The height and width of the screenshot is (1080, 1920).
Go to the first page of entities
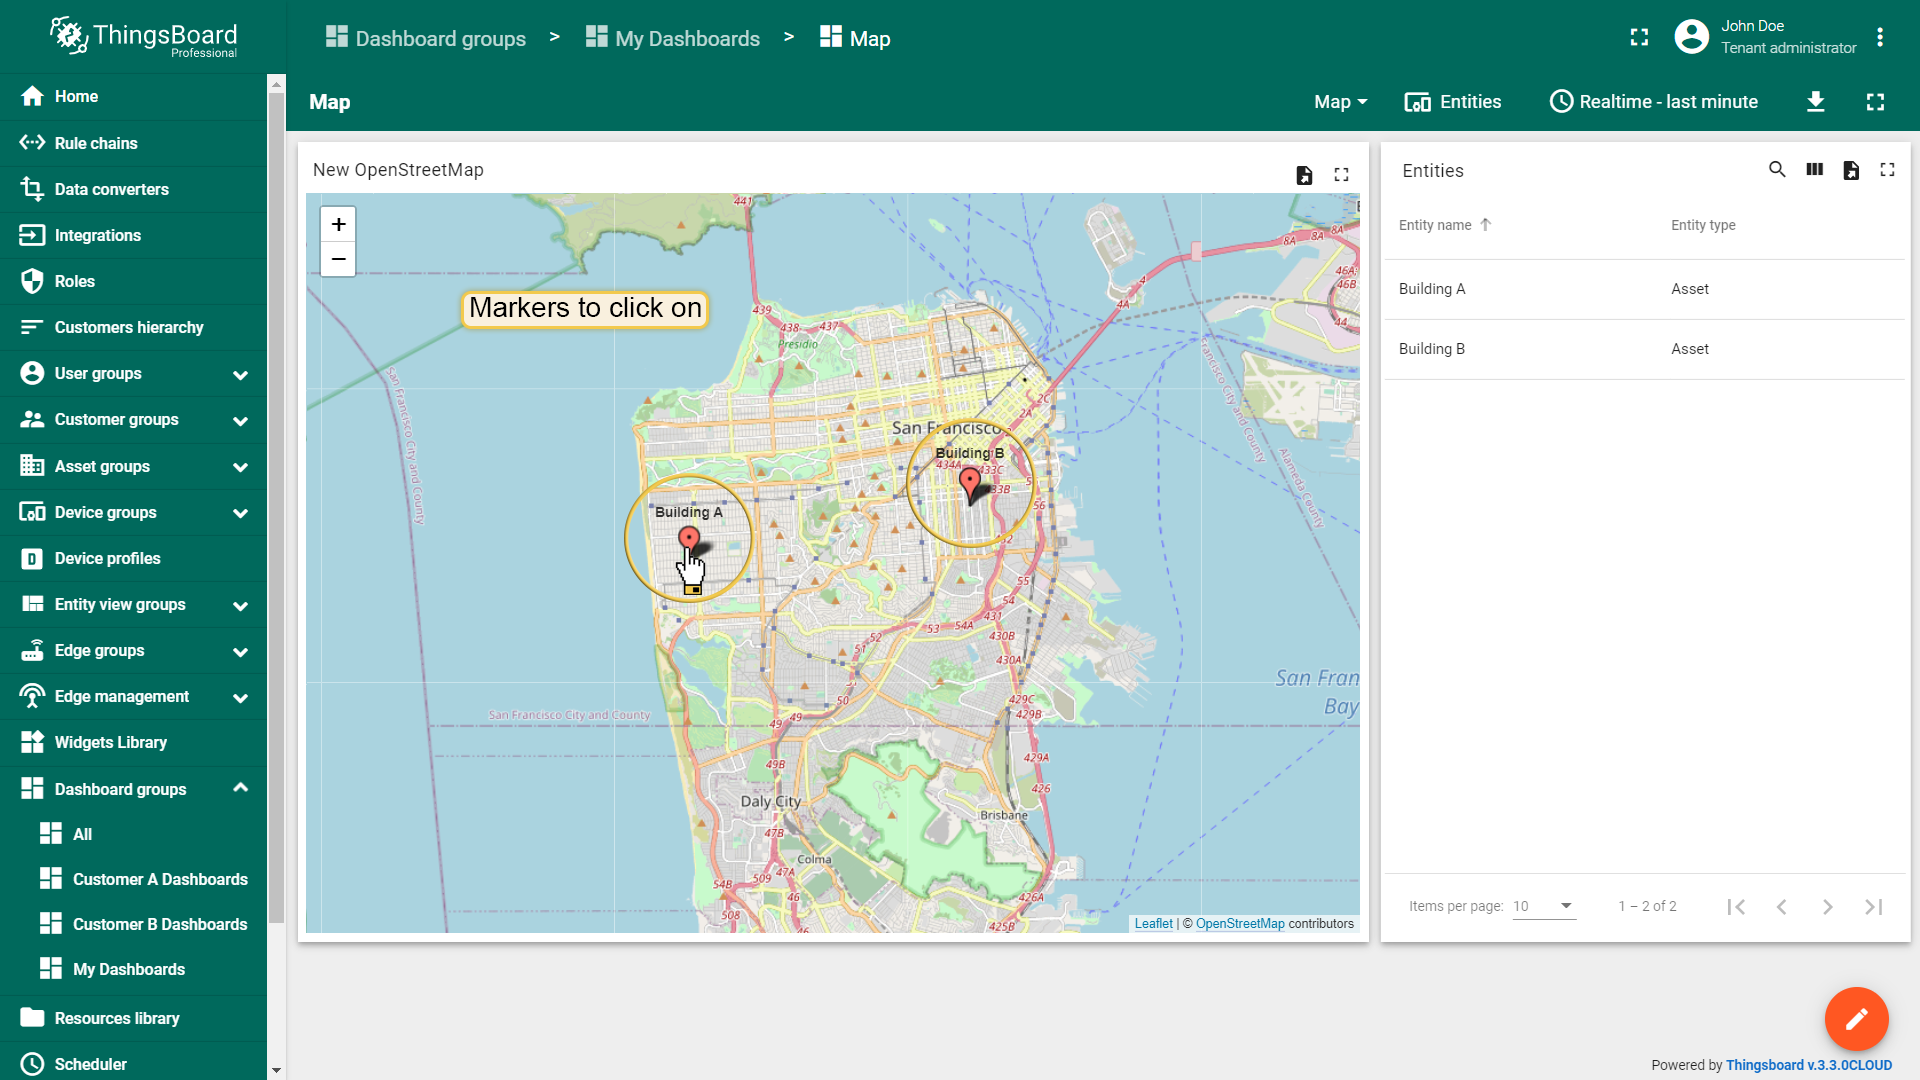pyautogui.click(x=1736, y=907)
